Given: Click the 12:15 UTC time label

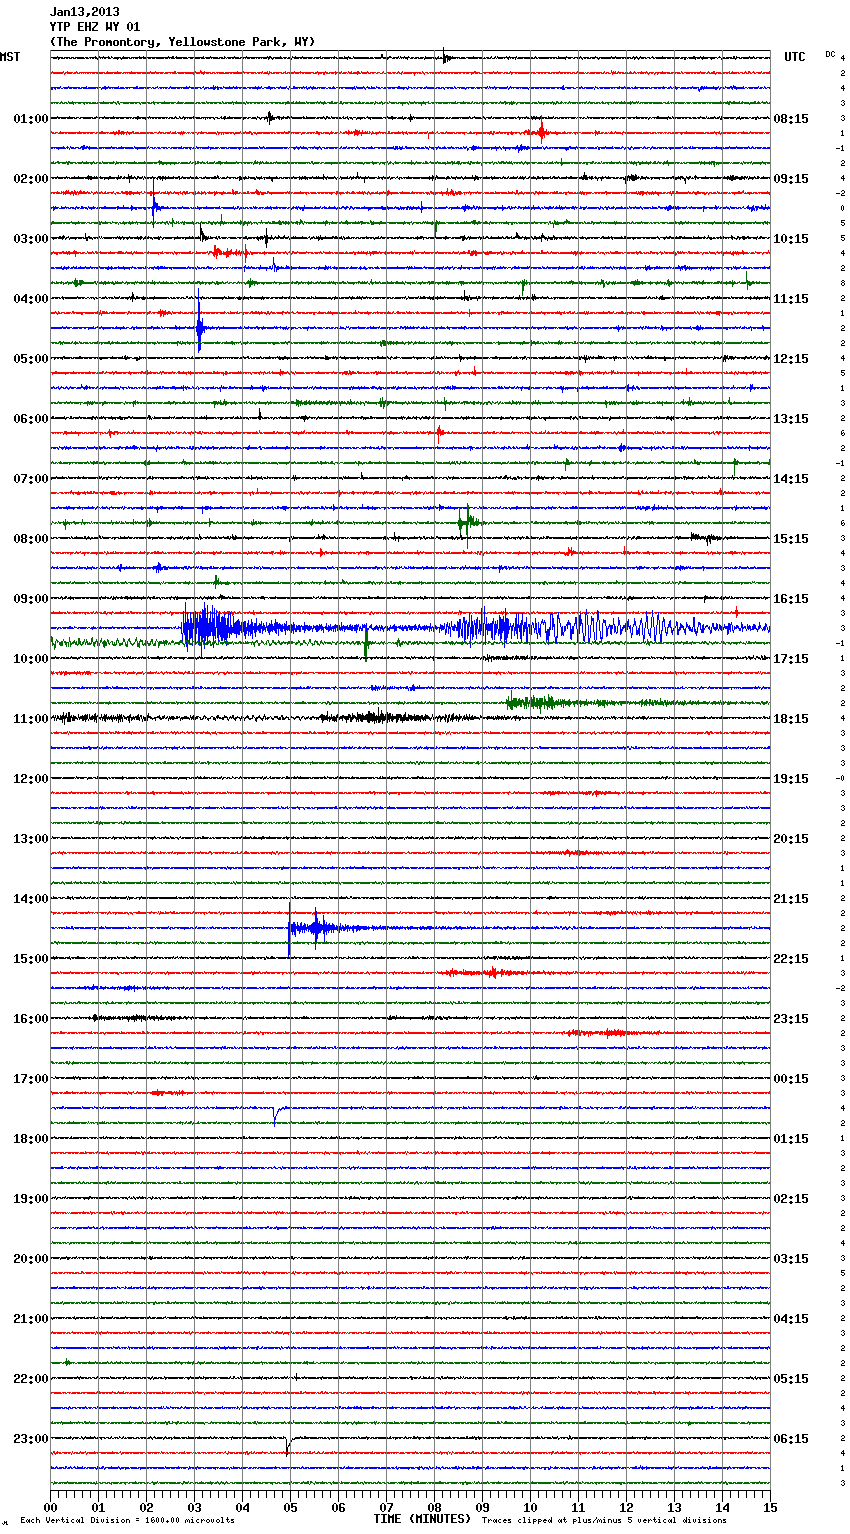Looking at the screenshot, I should [x=791, y=359].
